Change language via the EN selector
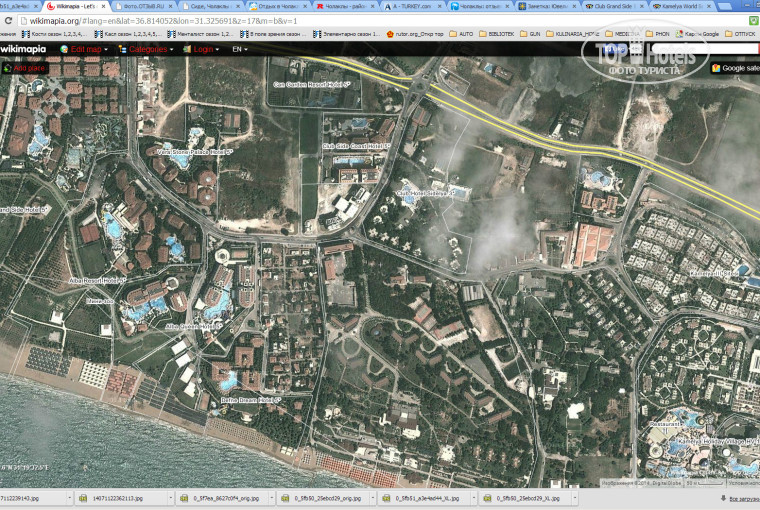The height and width of the screenshot is (510, 760). [x=240, y=49]
